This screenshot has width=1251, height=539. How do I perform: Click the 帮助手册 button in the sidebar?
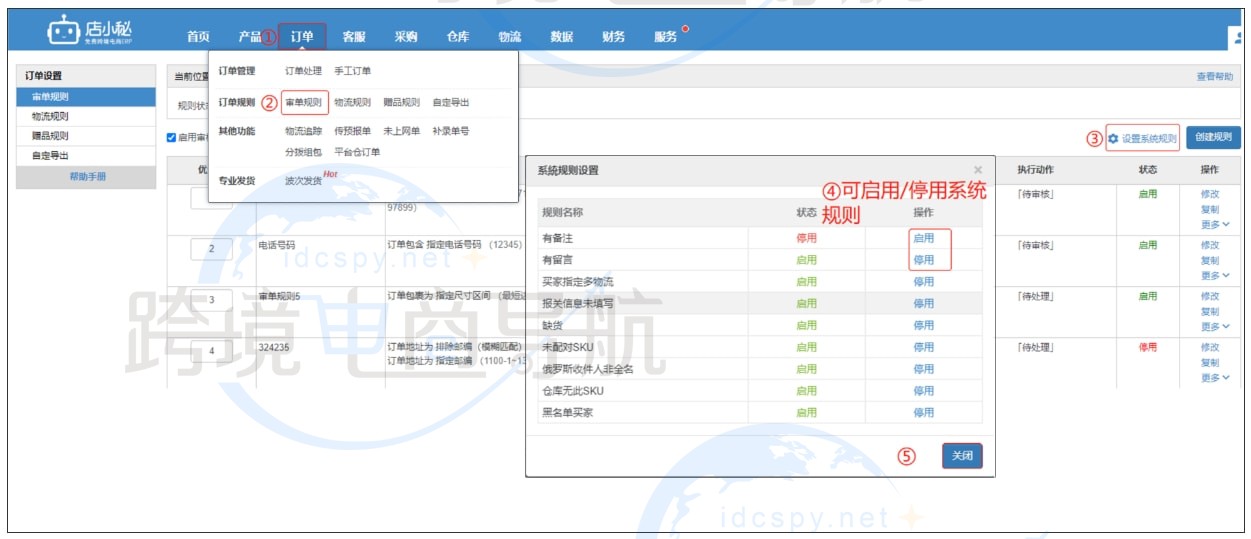[x=88, y=177]
